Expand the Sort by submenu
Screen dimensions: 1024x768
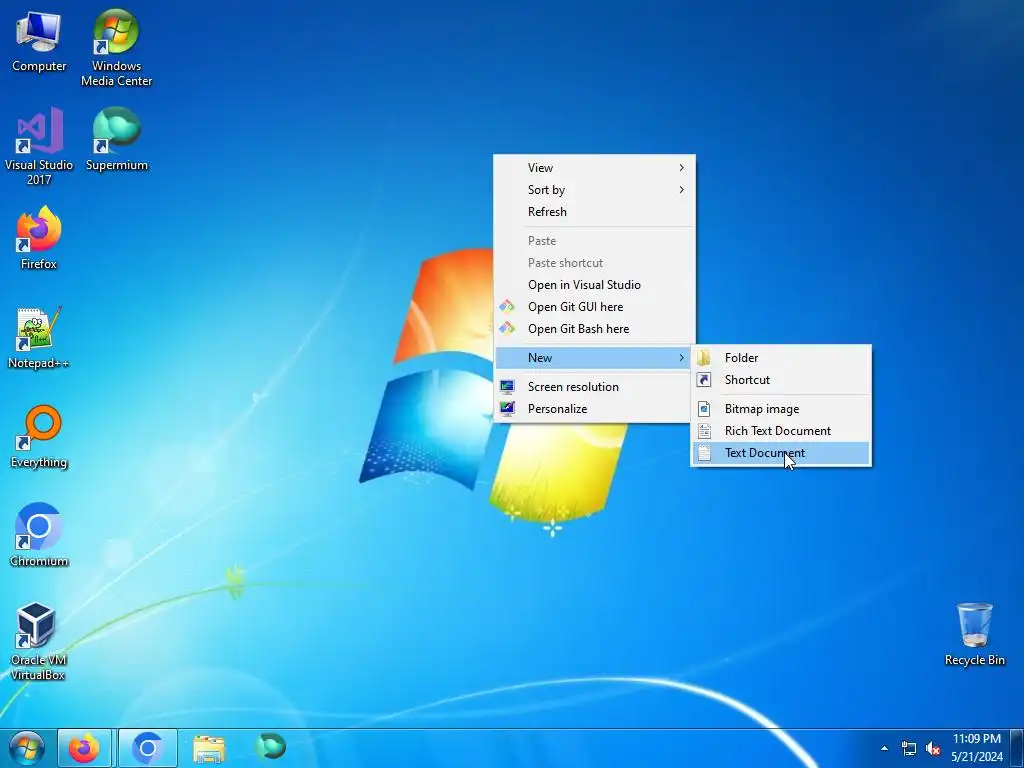(x=594, y=190)
